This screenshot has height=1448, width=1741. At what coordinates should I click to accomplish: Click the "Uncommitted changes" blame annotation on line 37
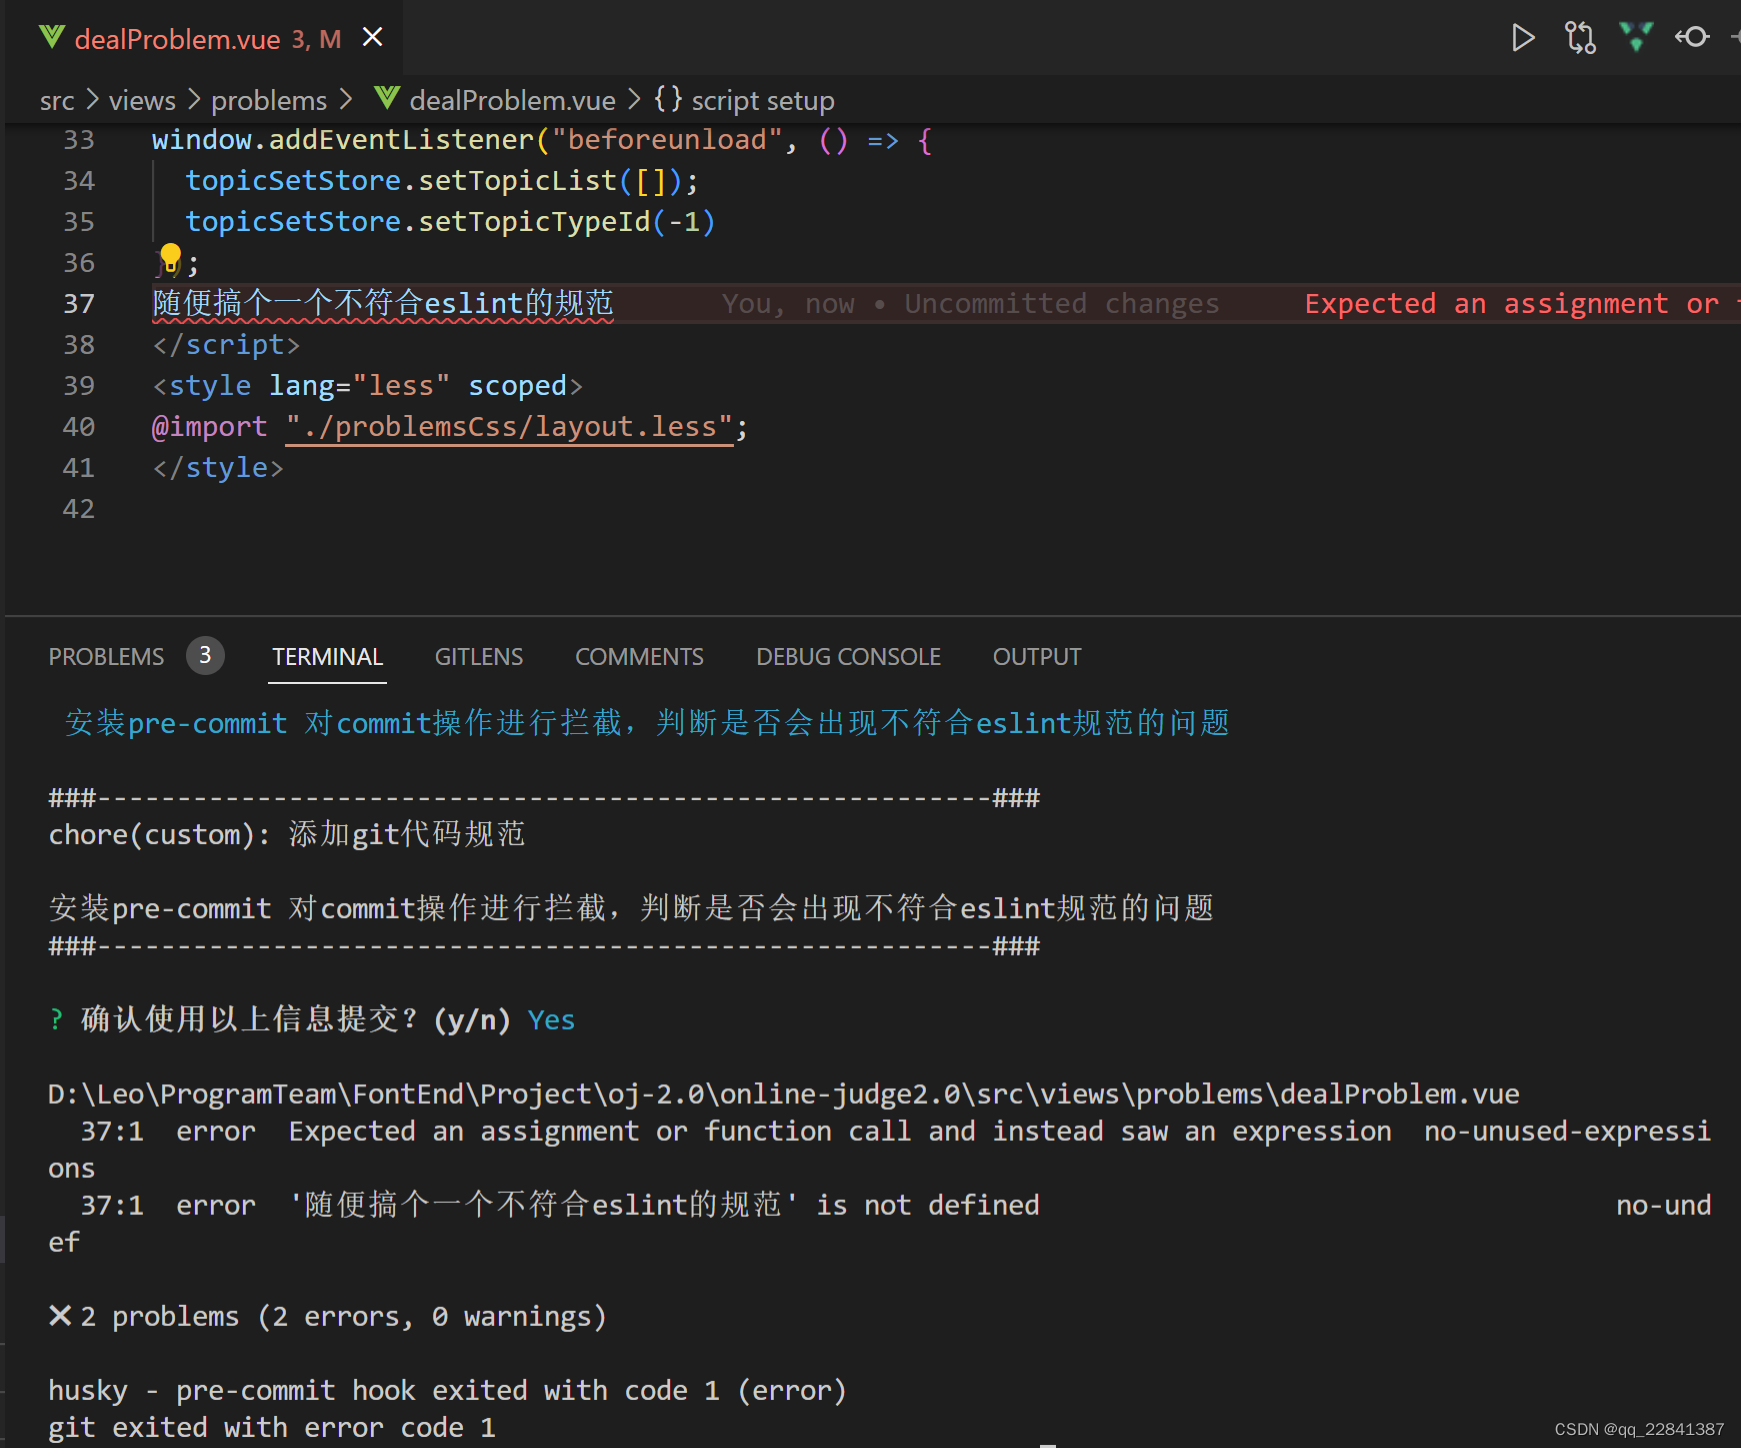pos(1061,304)
